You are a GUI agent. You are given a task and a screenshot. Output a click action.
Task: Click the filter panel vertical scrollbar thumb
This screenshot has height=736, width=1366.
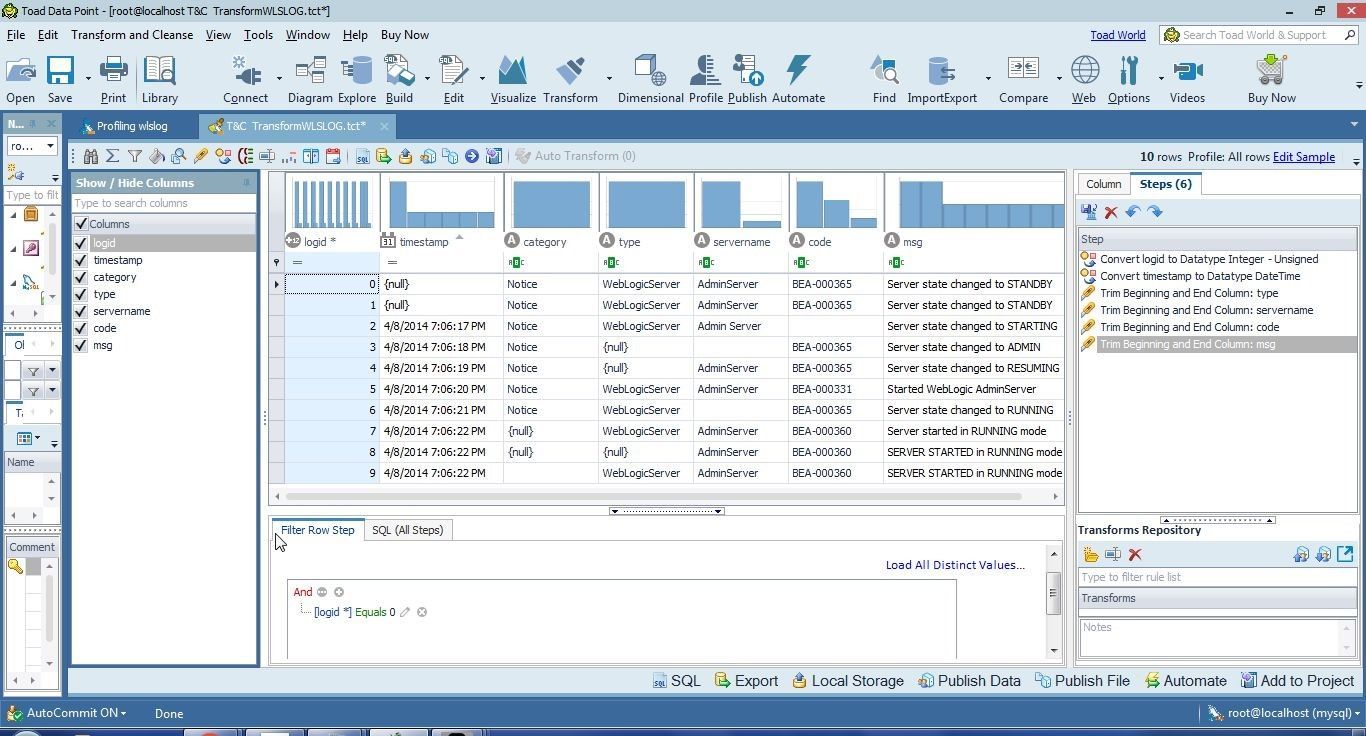[x=1052, y=593]
